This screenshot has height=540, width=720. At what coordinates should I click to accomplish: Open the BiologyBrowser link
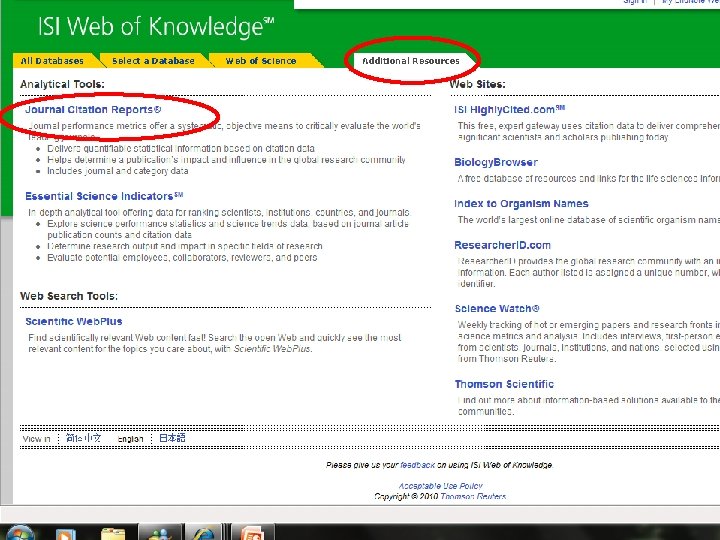tap(495, 162)
